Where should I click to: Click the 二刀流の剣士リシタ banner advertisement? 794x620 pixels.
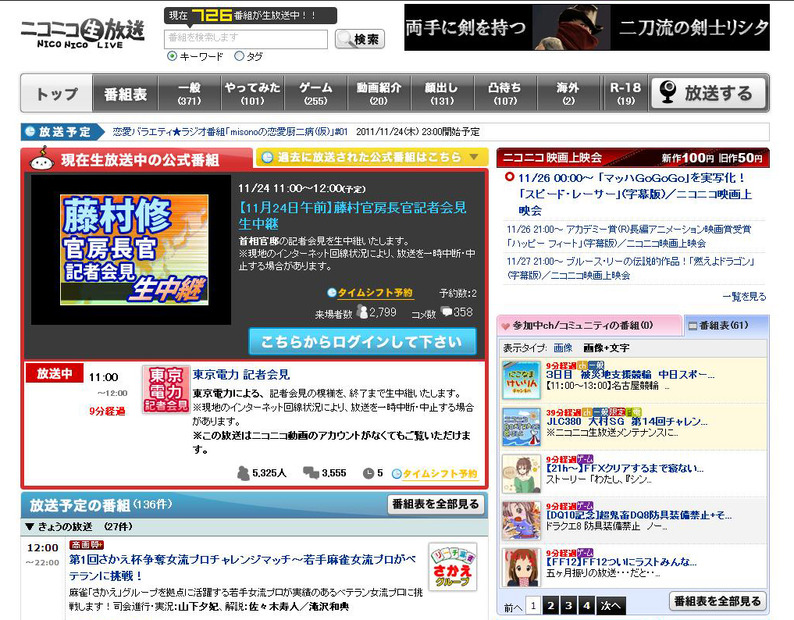point(587,27)
